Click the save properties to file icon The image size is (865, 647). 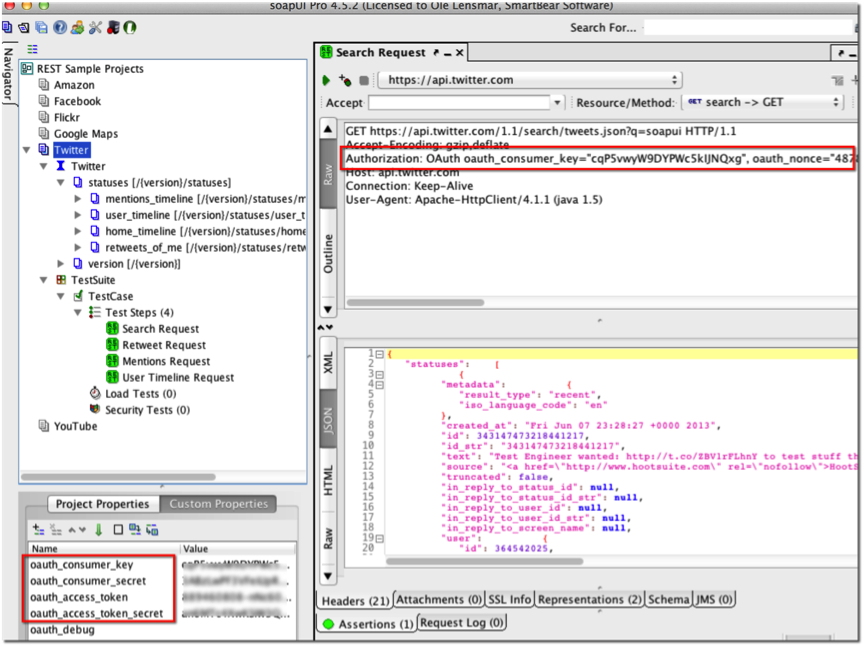point(152,530)
